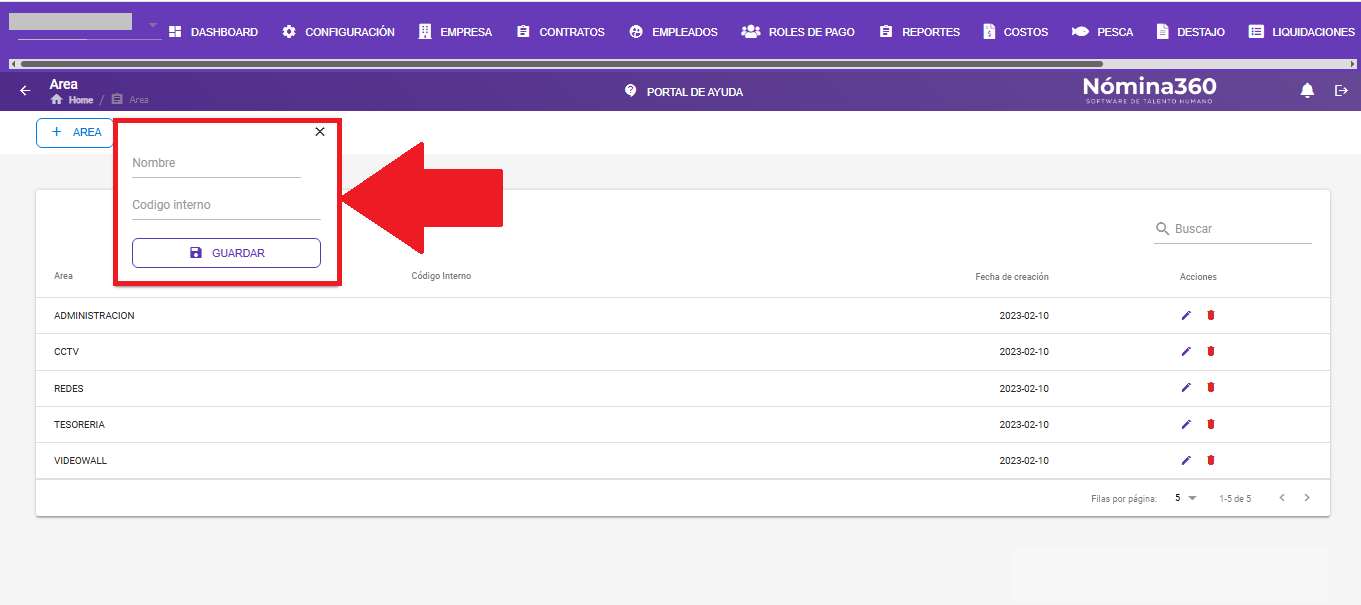Open Portal de Ayuda help link
1361x605 pixels.
684,91
